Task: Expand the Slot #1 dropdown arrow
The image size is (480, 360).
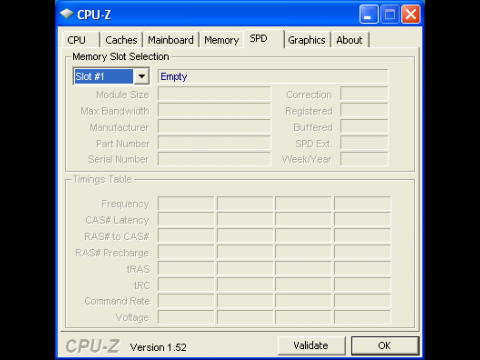Action: tap(142, 76)
